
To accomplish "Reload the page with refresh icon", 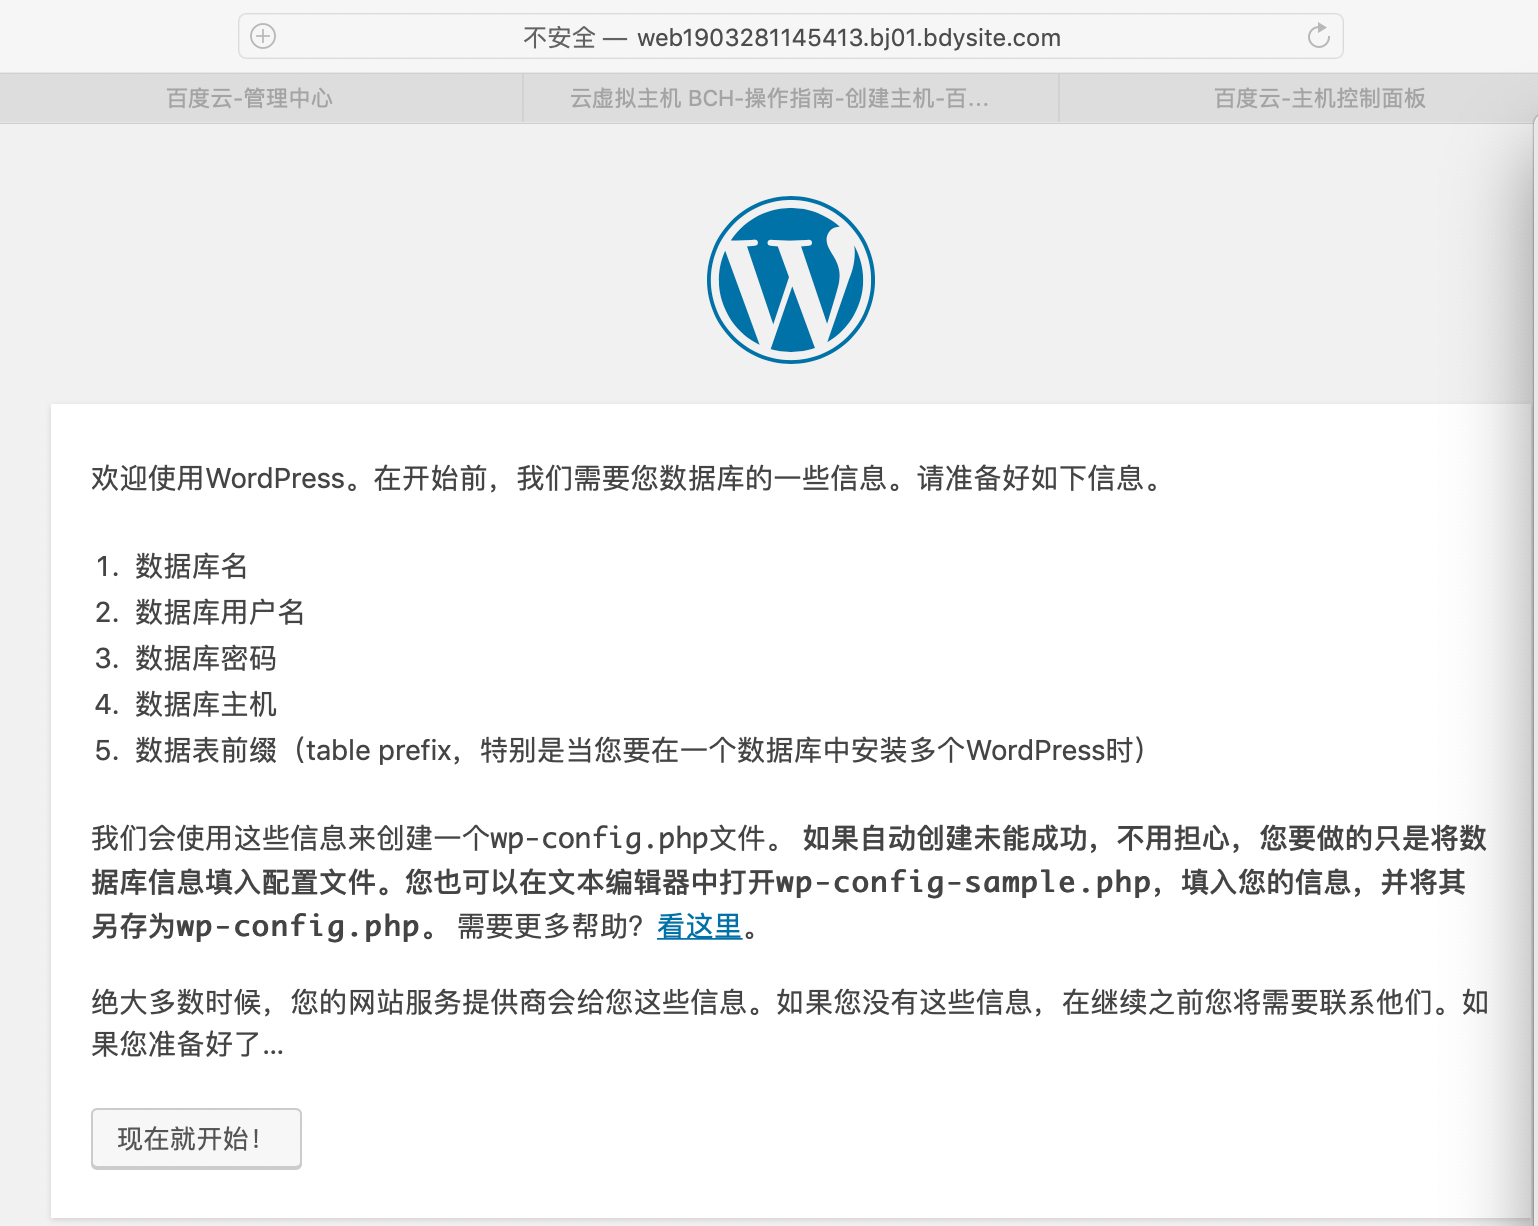I will click(x=1319, y=37).
